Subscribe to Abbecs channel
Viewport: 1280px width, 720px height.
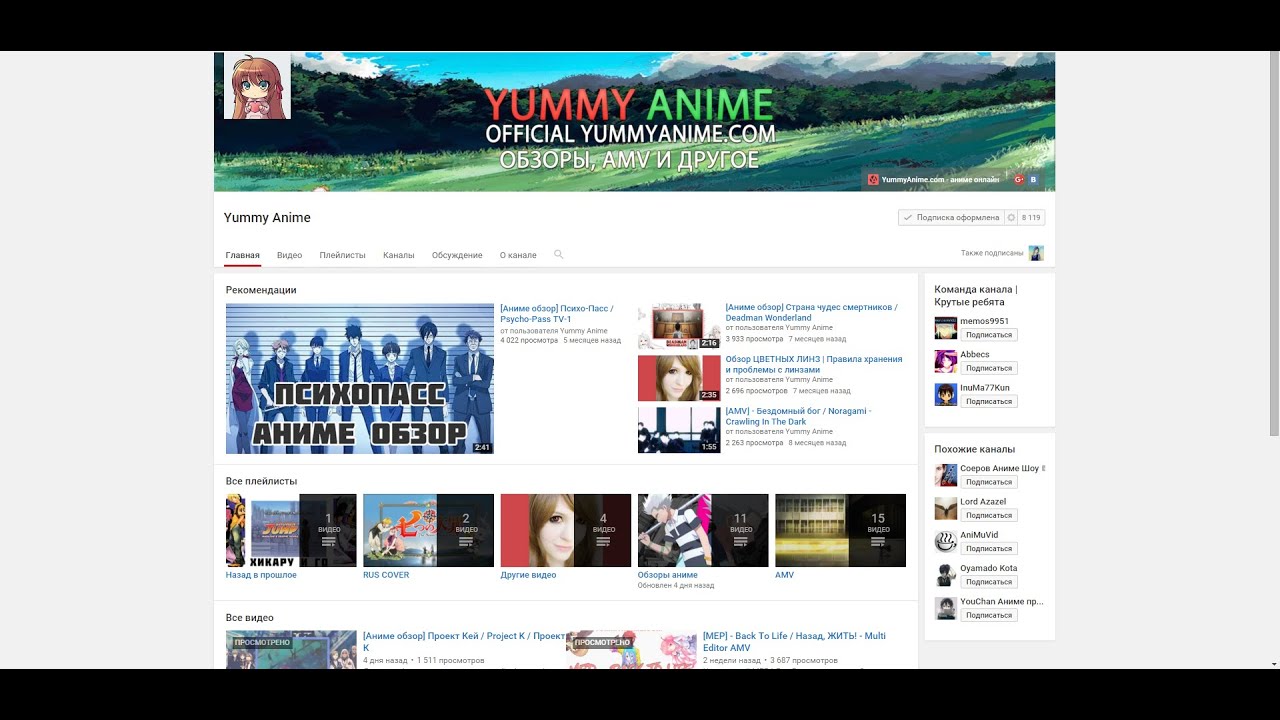(x=989, y=368)
